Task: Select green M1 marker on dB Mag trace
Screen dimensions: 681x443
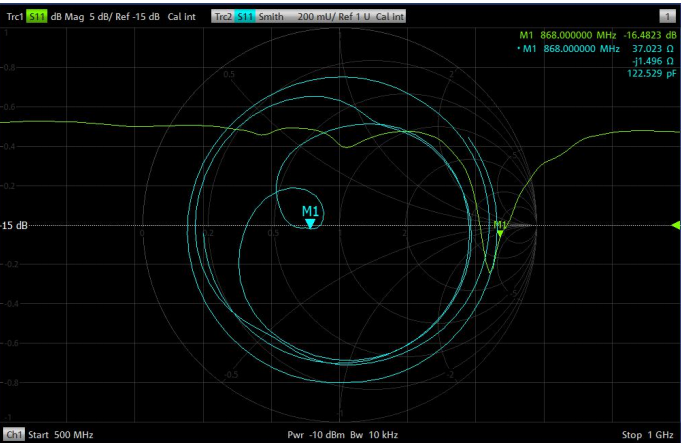Action: point(500,233)
